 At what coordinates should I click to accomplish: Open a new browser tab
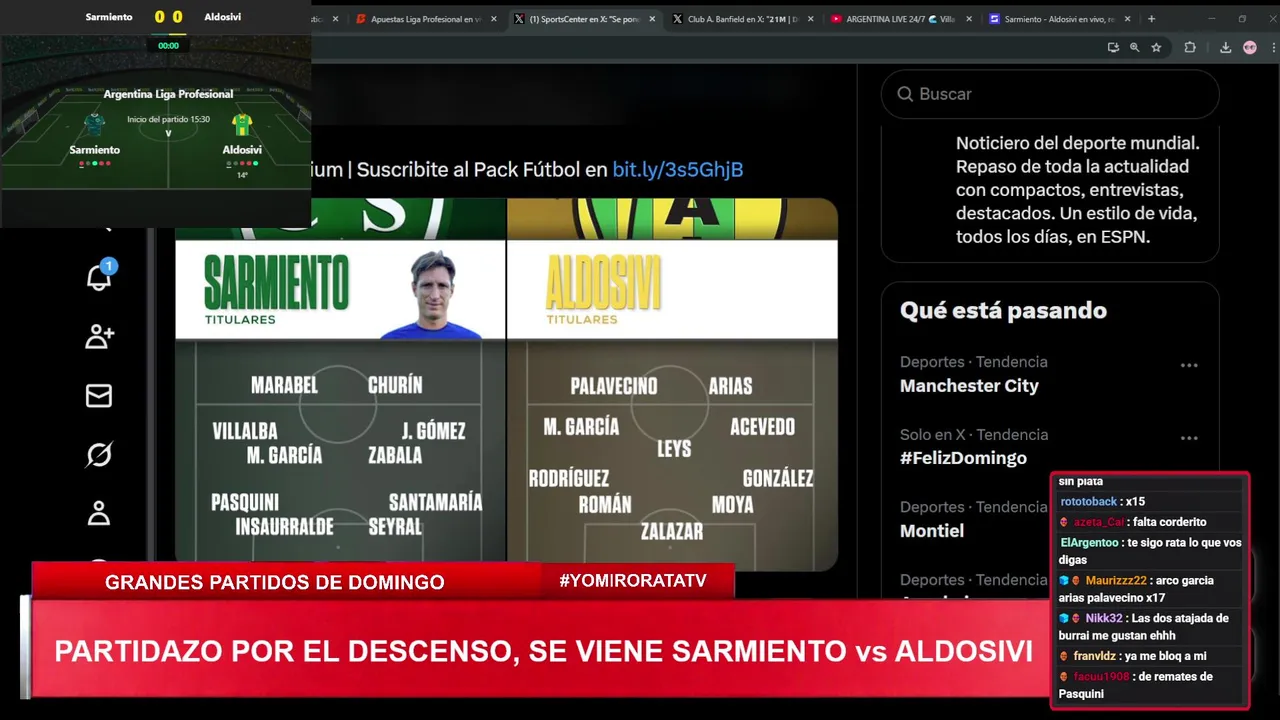tap(1151, 18)
